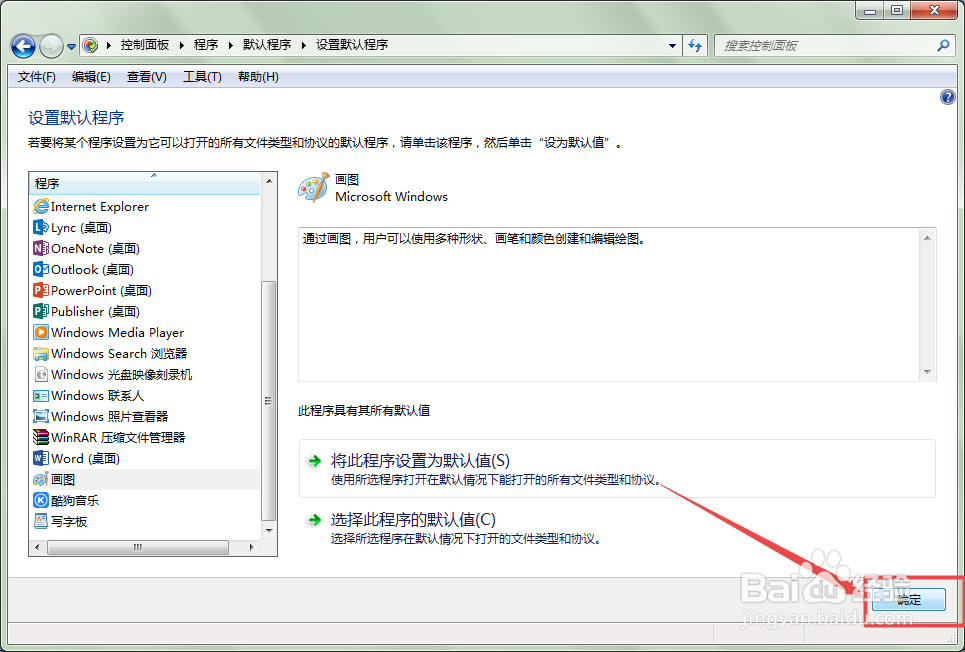Image resolution: width=965 pixels, height=652 pixels.
Task: Go to 控制面板 breadcrumb
Action: (145, 45)
